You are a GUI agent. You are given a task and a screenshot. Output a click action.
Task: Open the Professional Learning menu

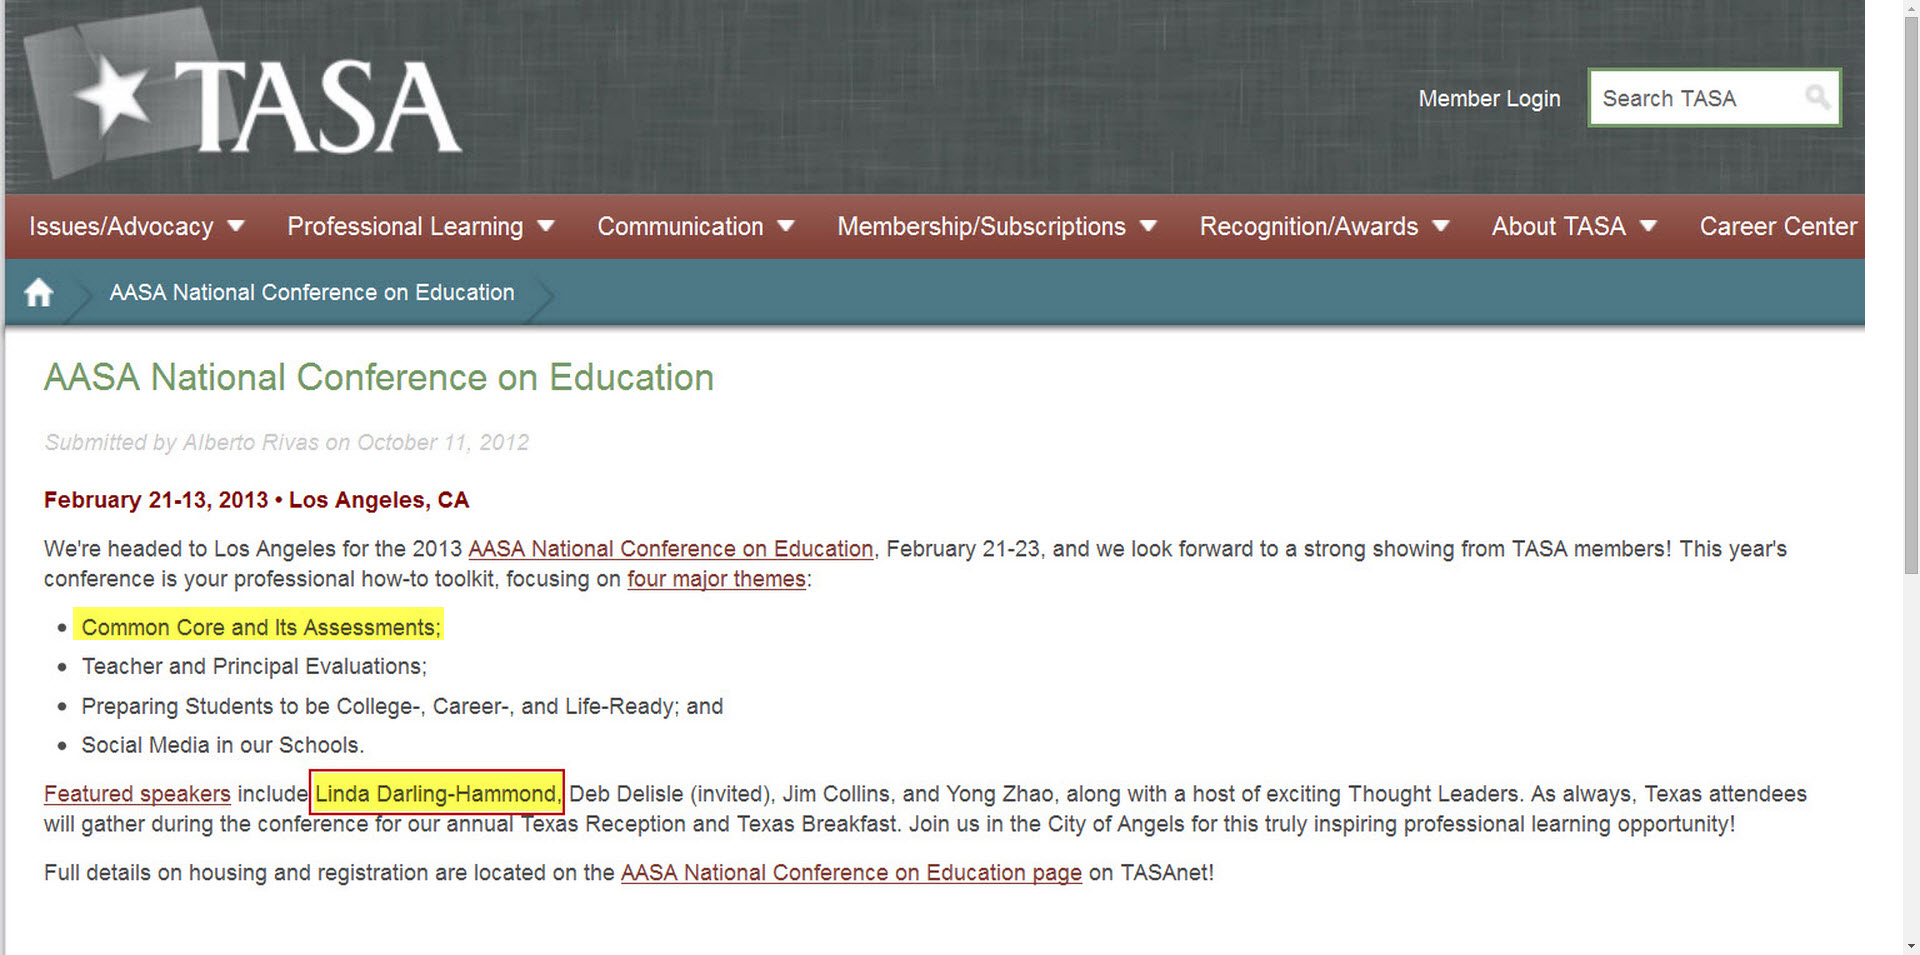405,227
